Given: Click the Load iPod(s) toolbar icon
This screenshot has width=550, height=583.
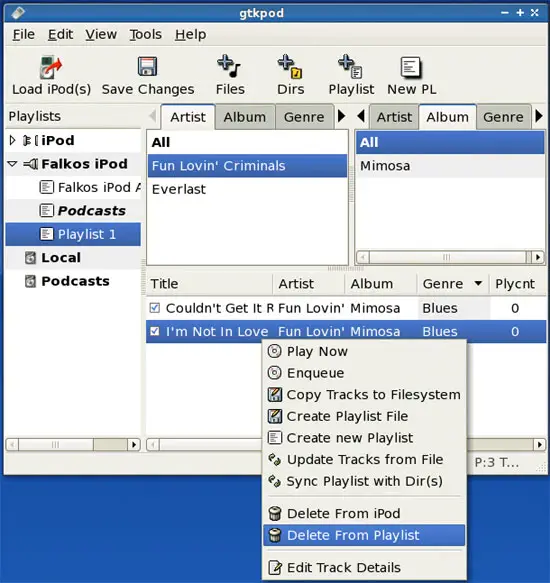Looking at the screenshot, I should point(51,67).
